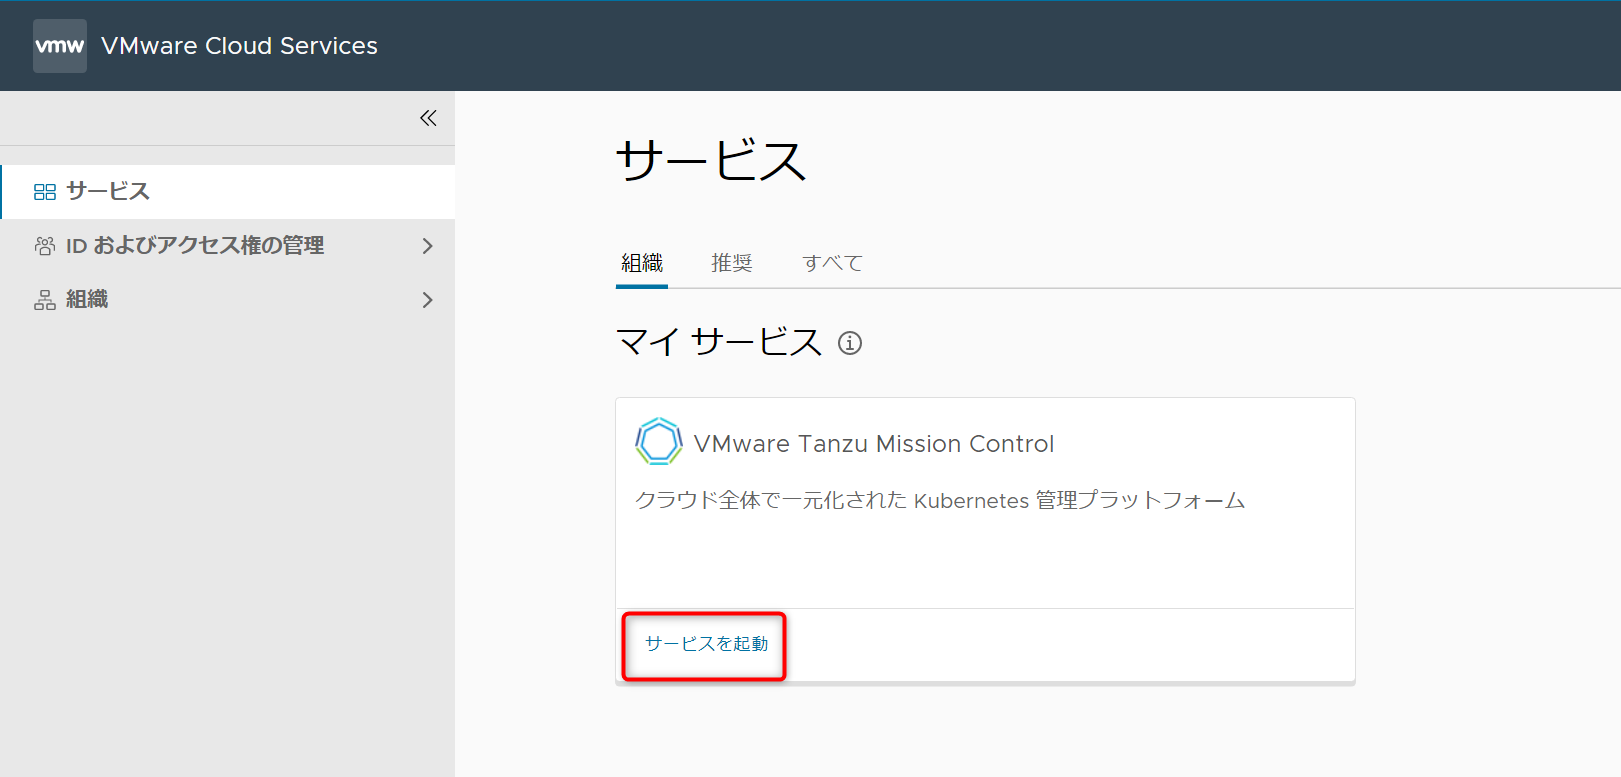
Task: Switch to the すべて tab
Action: (832, 263)
